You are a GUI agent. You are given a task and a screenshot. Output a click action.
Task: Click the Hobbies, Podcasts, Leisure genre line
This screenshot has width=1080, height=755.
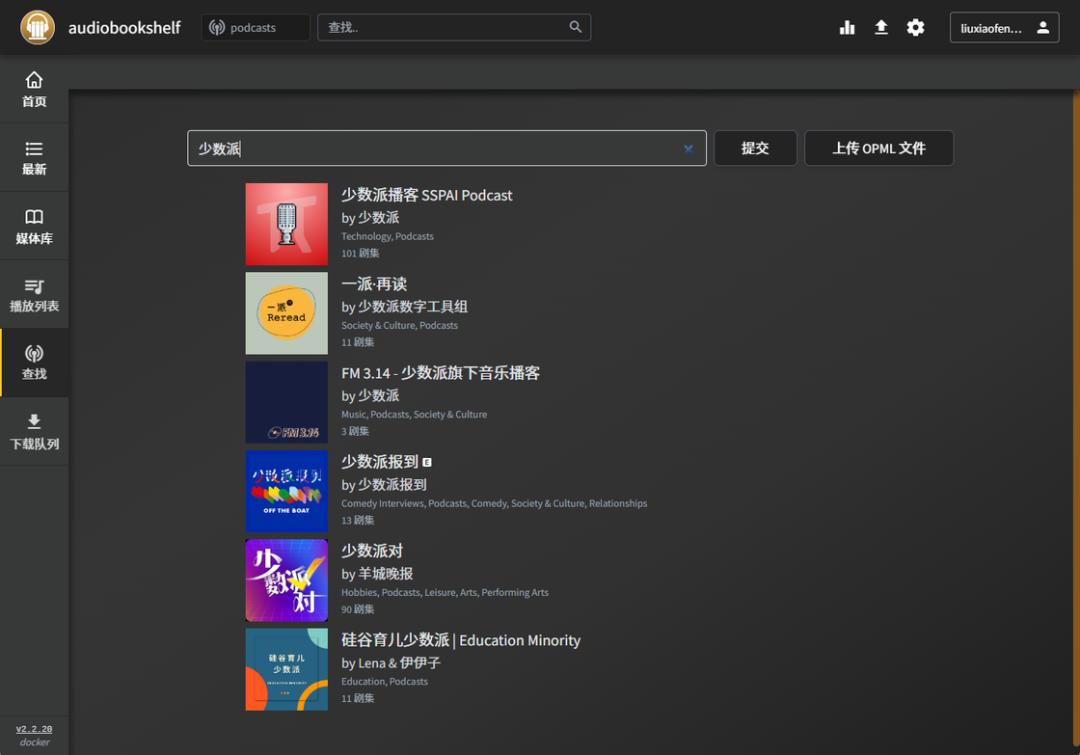point(445,592)
